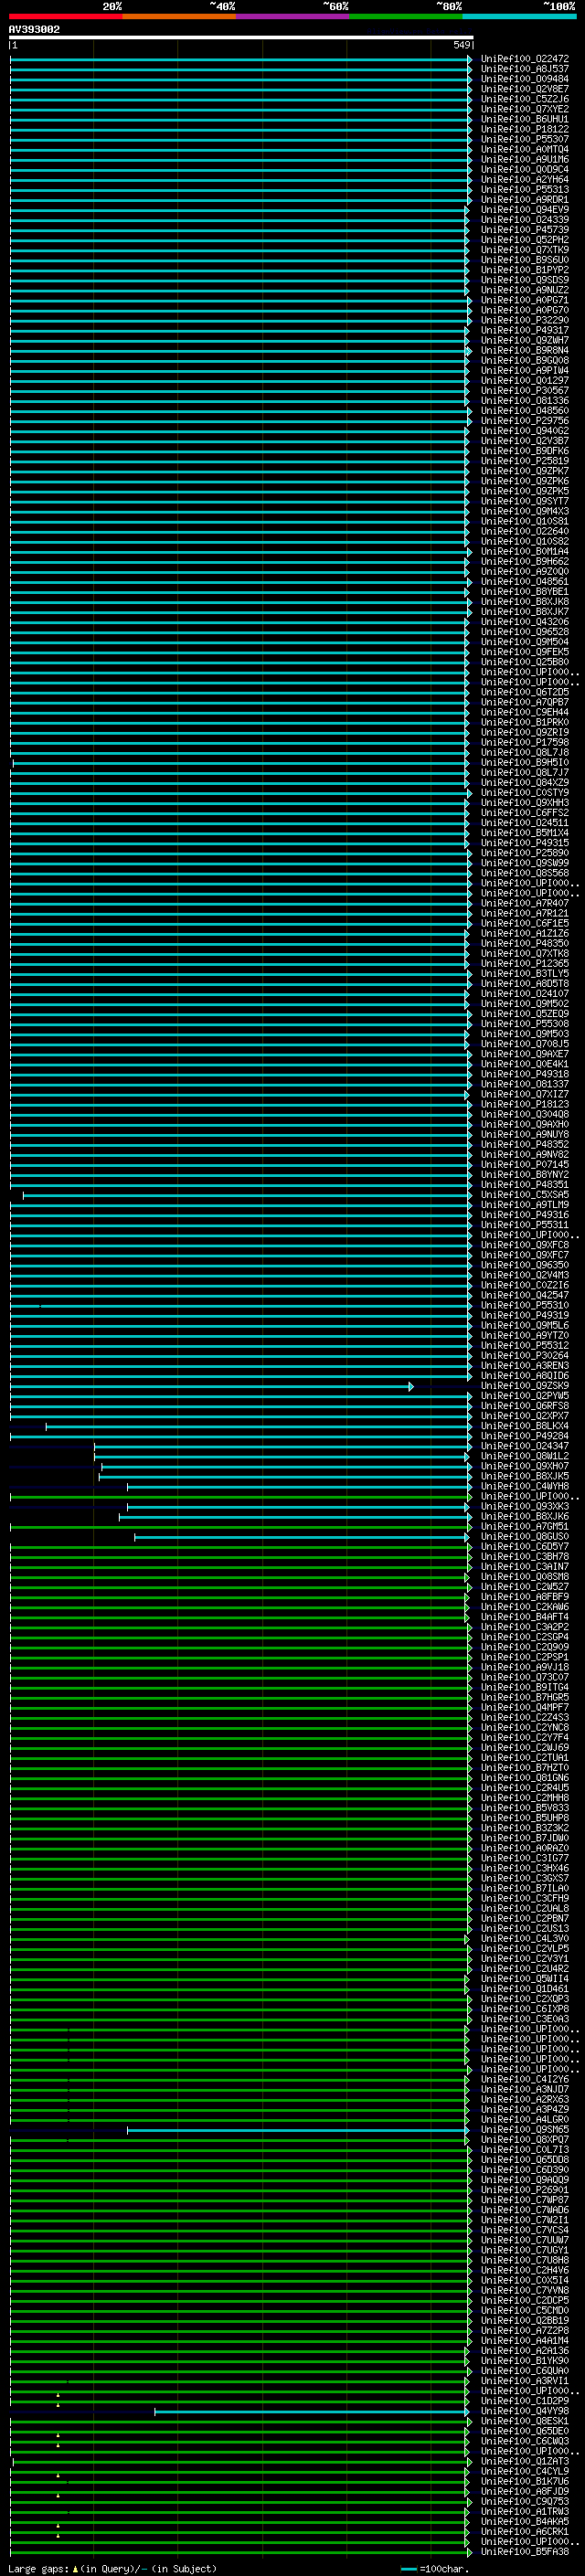This screenshot has width=585, height=2576.
Task: Select the UniRef100_P49317 label
Action: point(525,330)
